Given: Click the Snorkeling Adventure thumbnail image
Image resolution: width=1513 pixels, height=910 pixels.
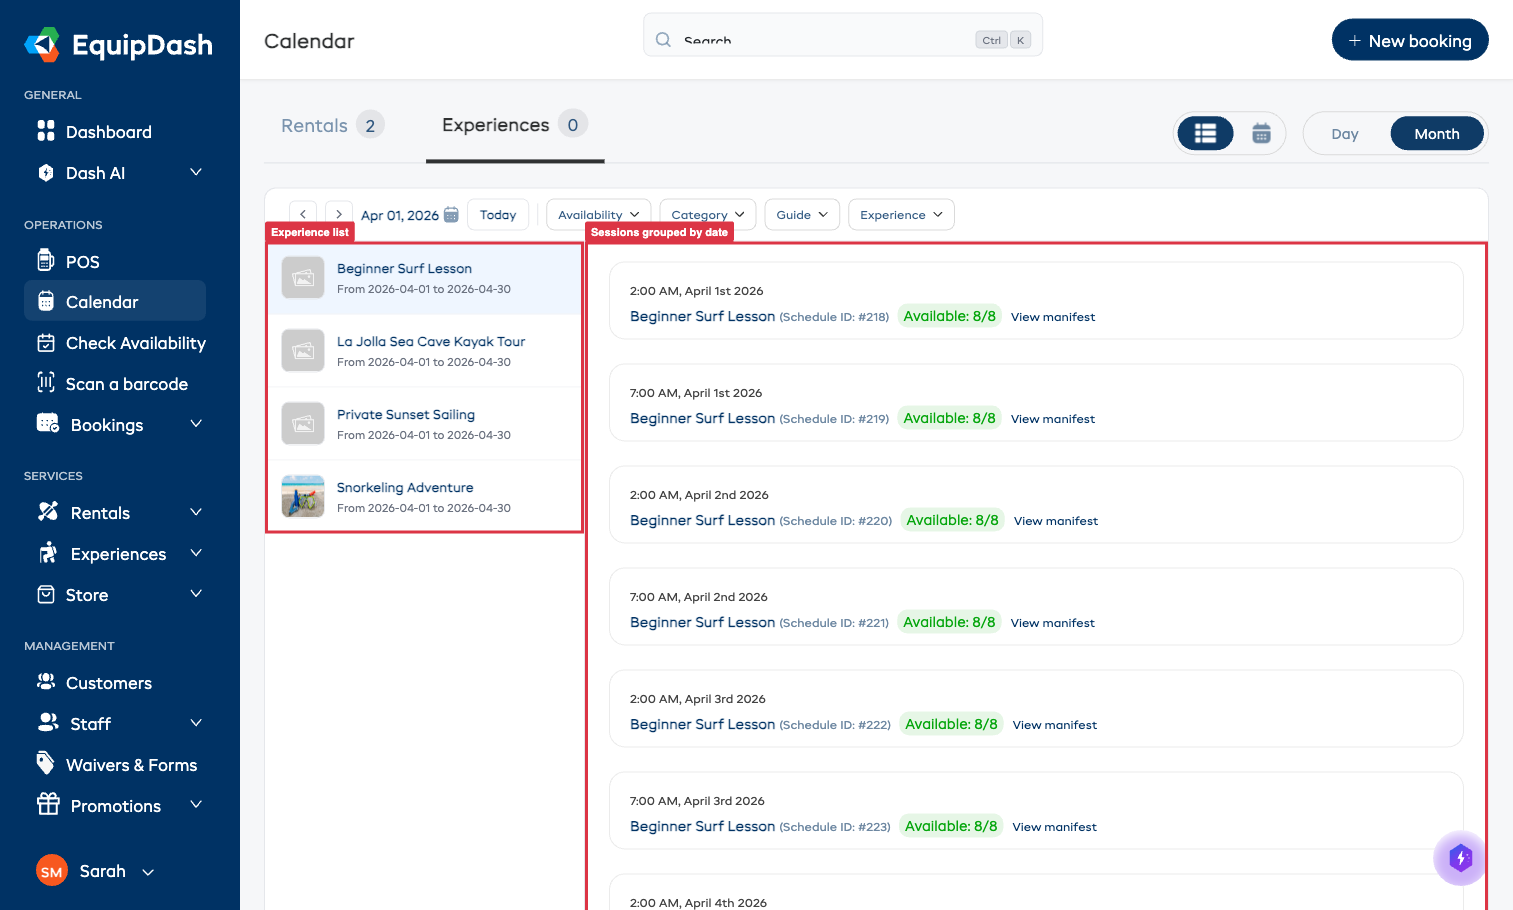Looking at the screenshot, I should 302,496.
